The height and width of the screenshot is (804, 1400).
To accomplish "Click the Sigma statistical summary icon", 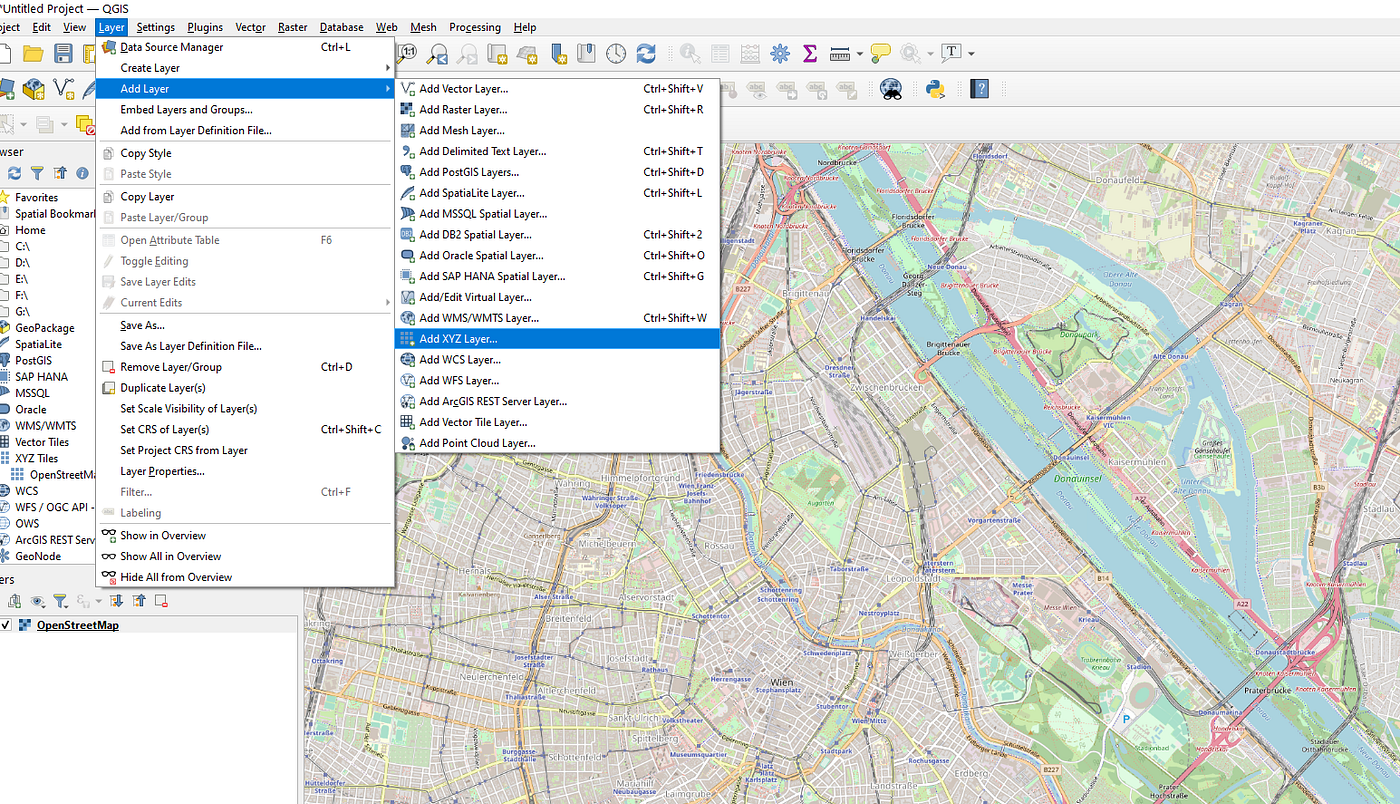I will click(810, 53).
